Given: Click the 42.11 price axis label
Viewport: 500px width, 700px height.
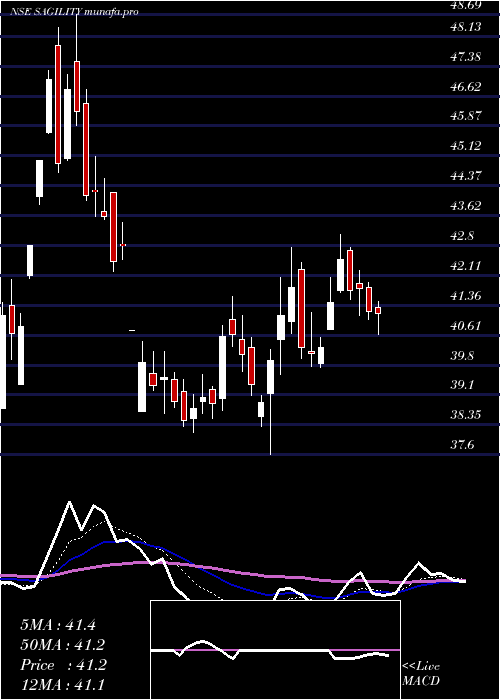Looking at the screenshot, I should [x=466, y=266].
